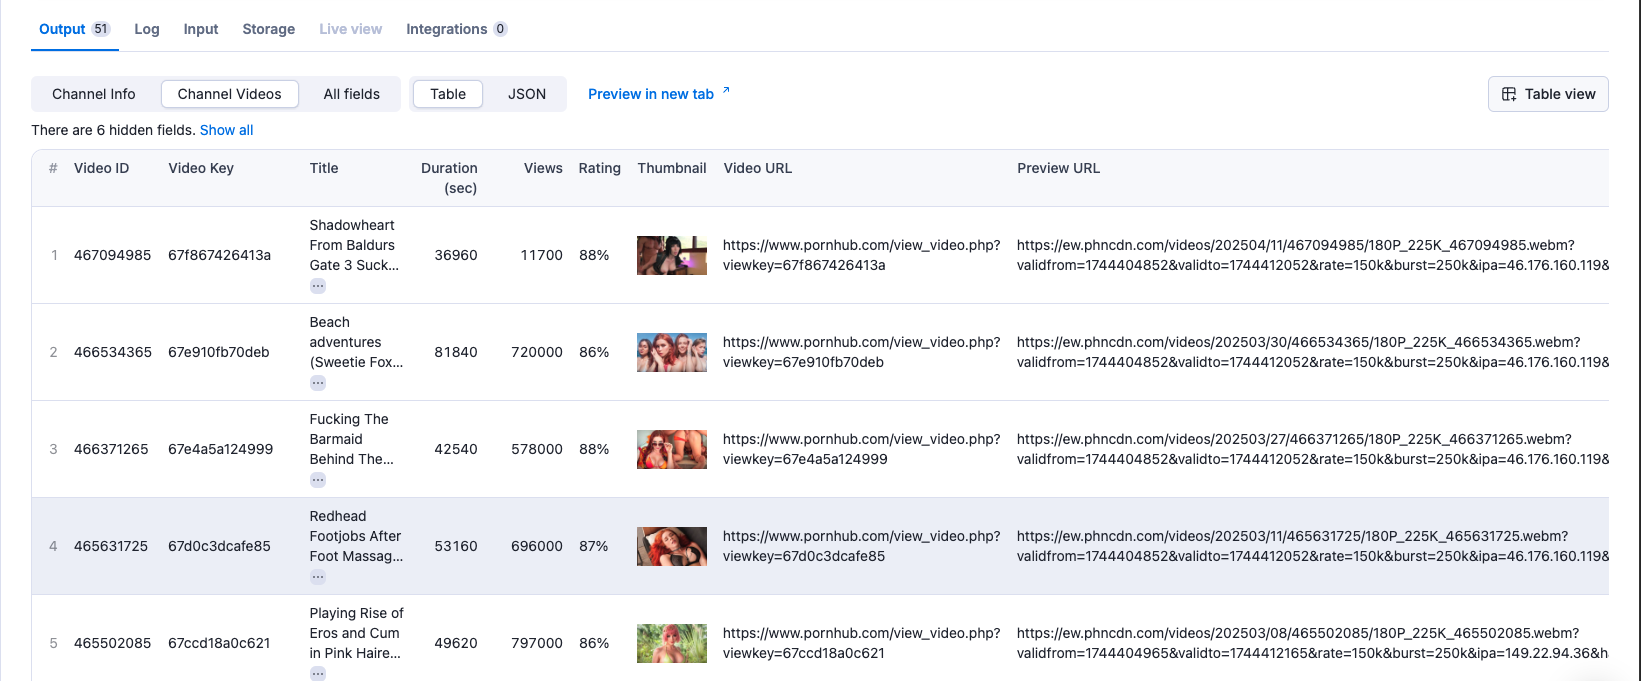1641x681 pixels.
Task: Click the 87% rating cell
Action: tap(594, 546)
